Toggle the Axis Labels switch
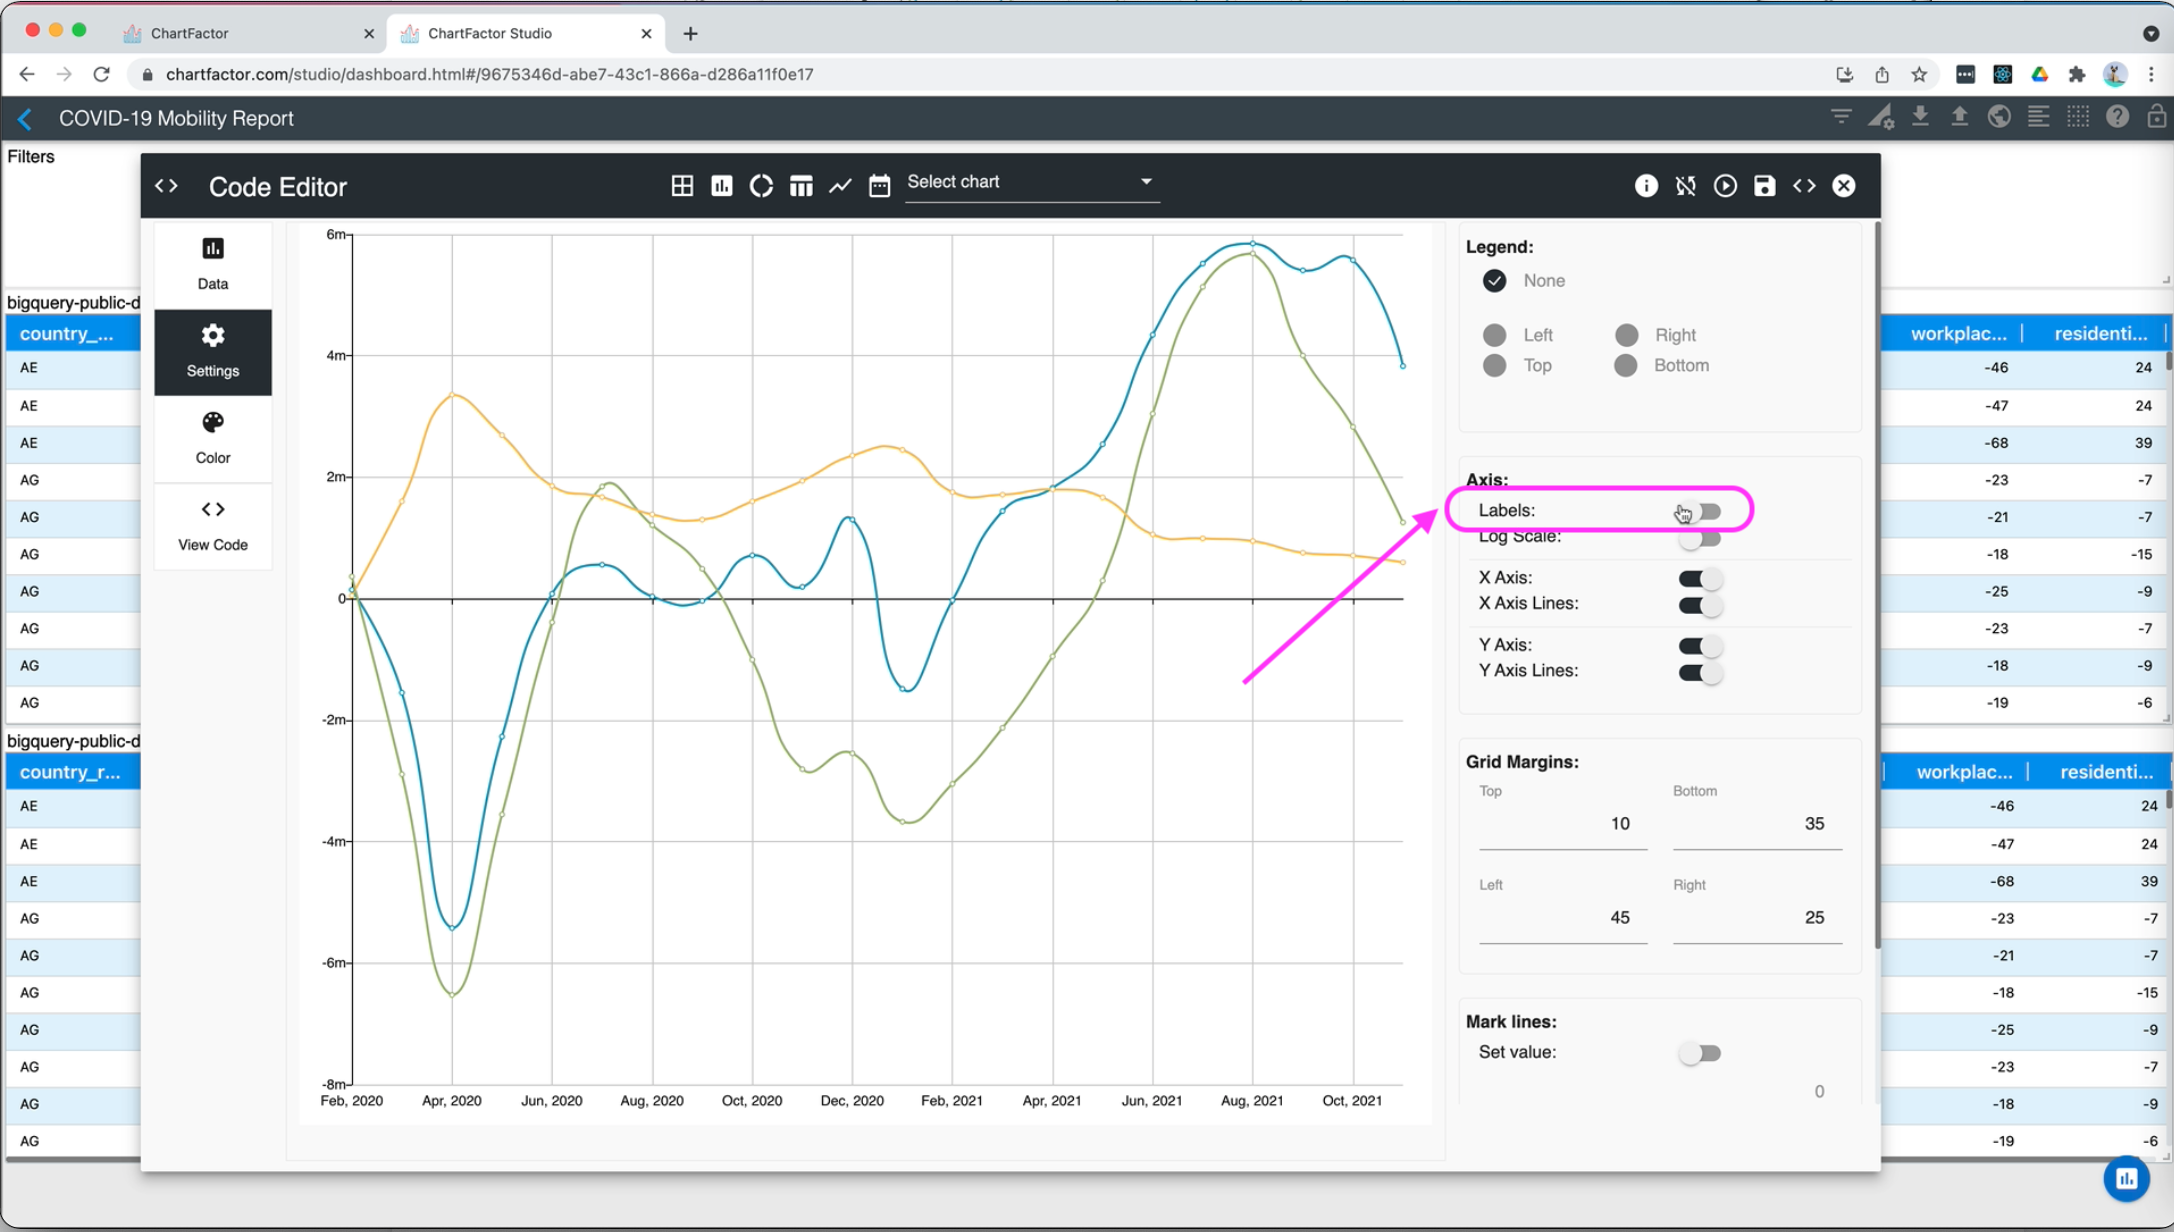 tap(1699, 512)
